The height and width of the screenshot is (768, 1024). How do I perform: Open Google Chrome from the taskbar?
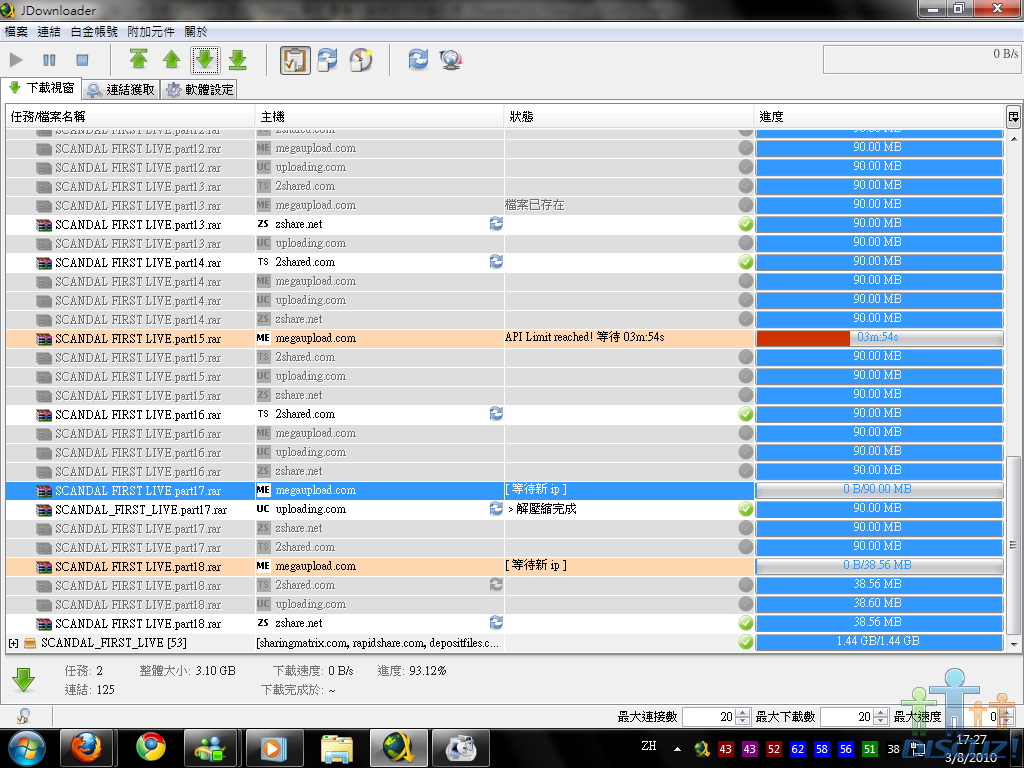[x=151, y=748]
